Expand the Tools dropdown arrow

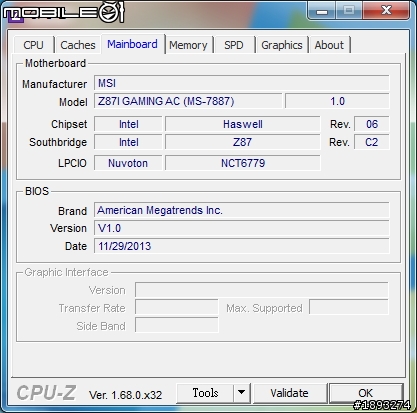click(242, 393)
